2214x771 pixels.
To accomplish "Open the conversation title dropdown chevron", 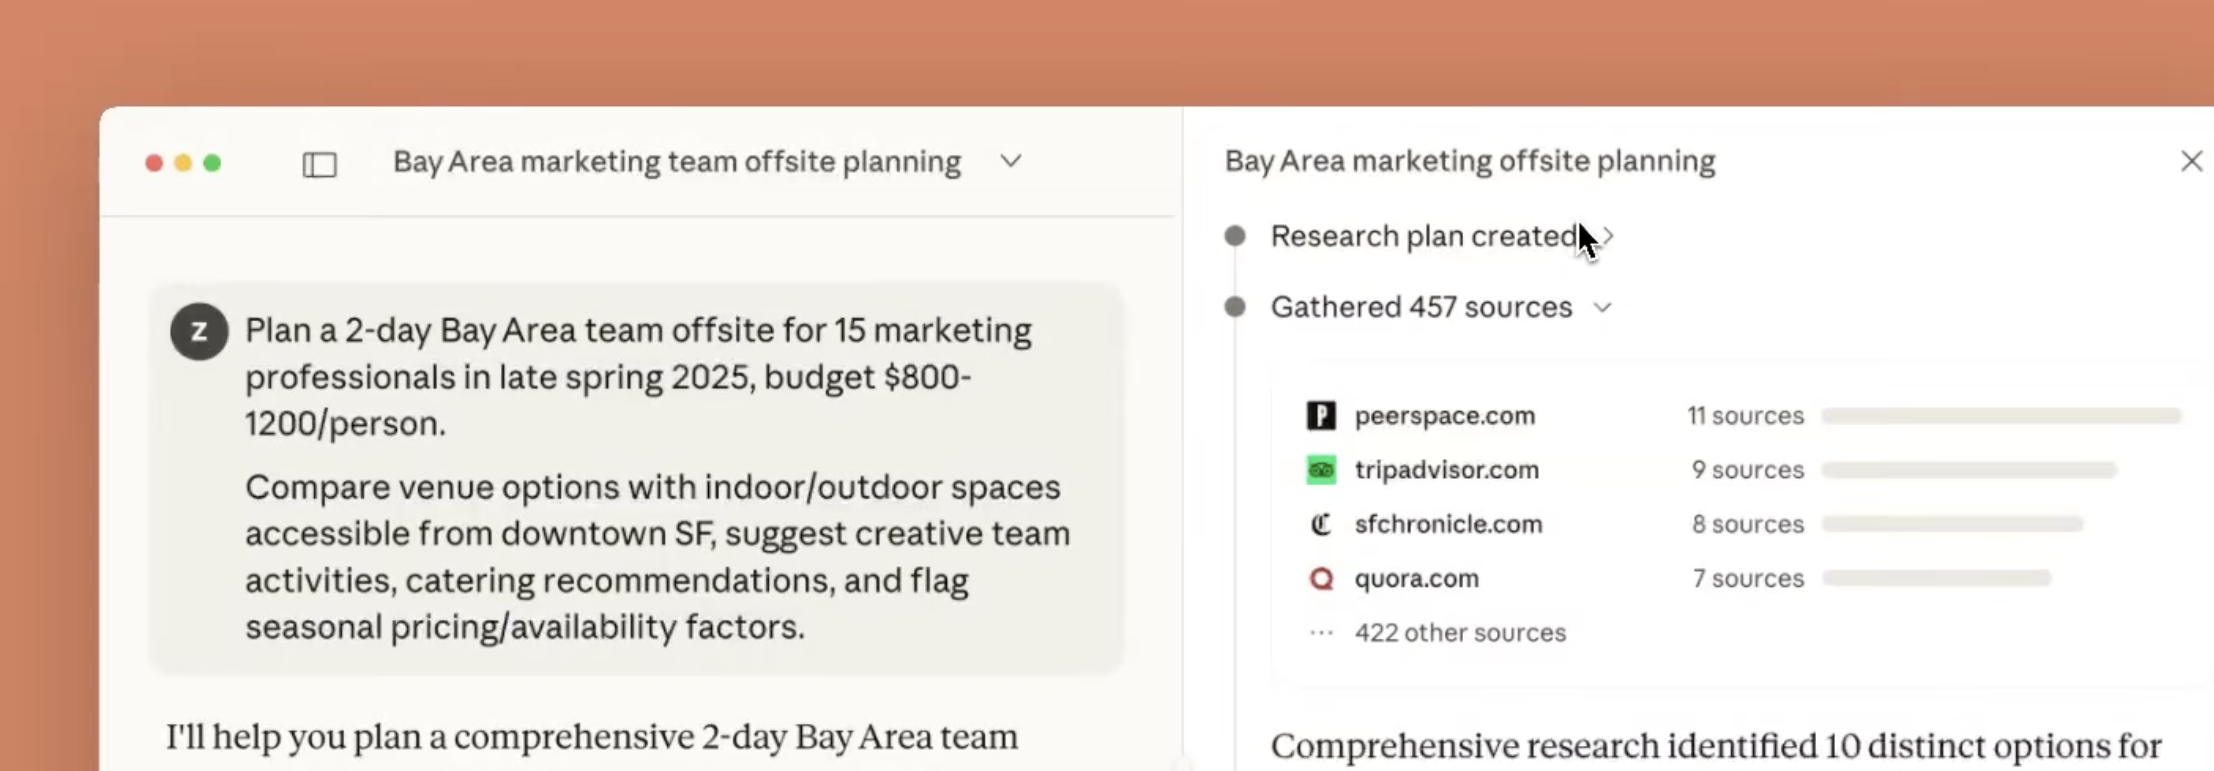I will (x=1011, y=161).
